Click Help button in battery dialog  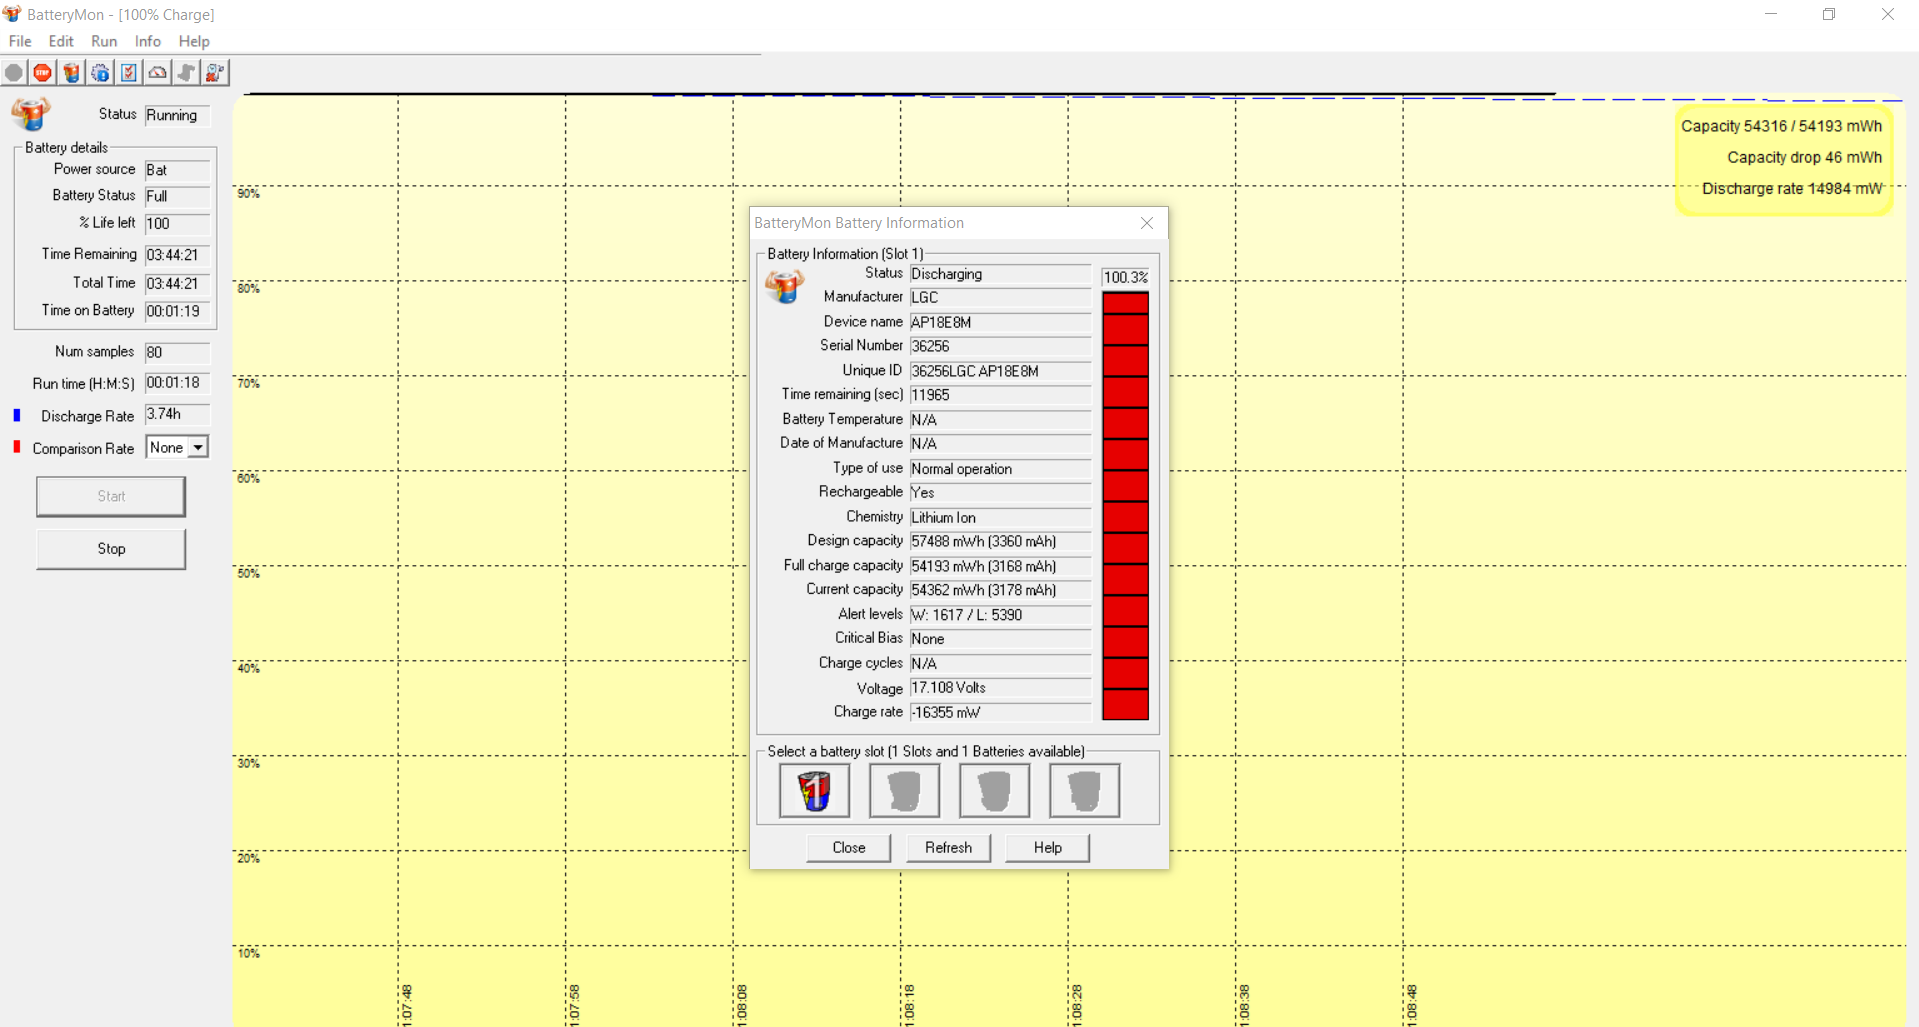point(1048,847)
